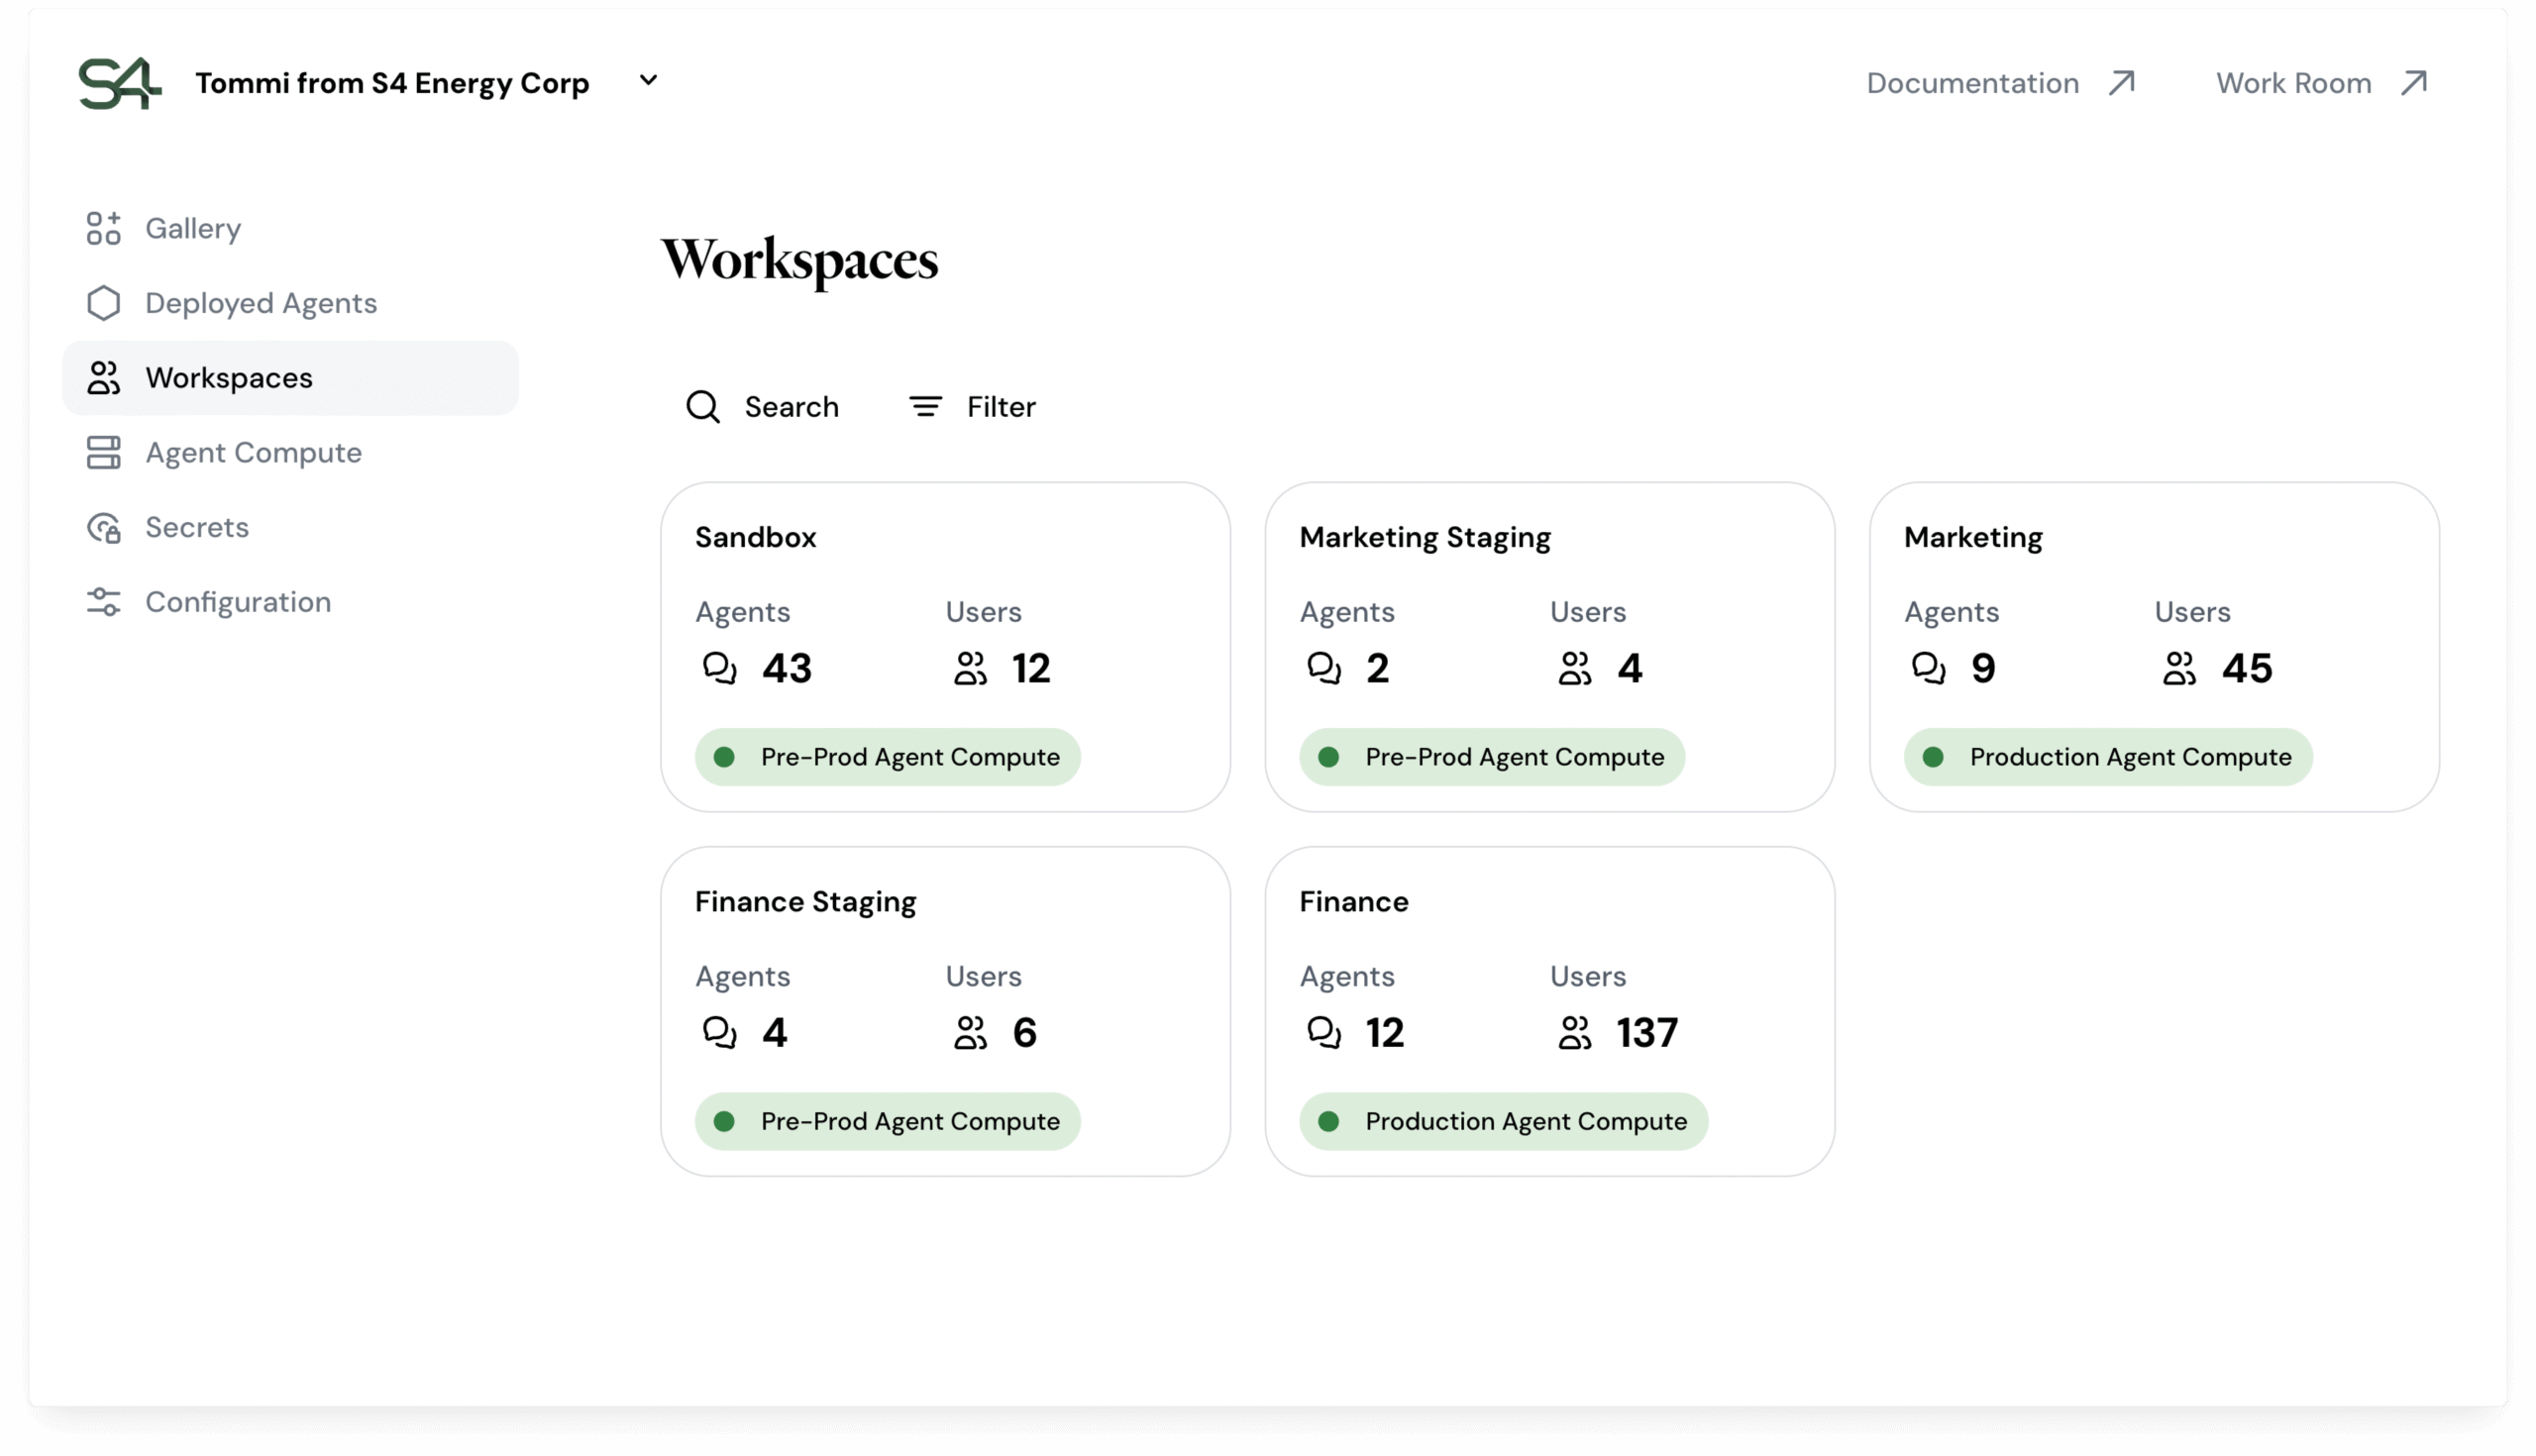Click green status dot in Finance compute badge

(1329, 1121)
